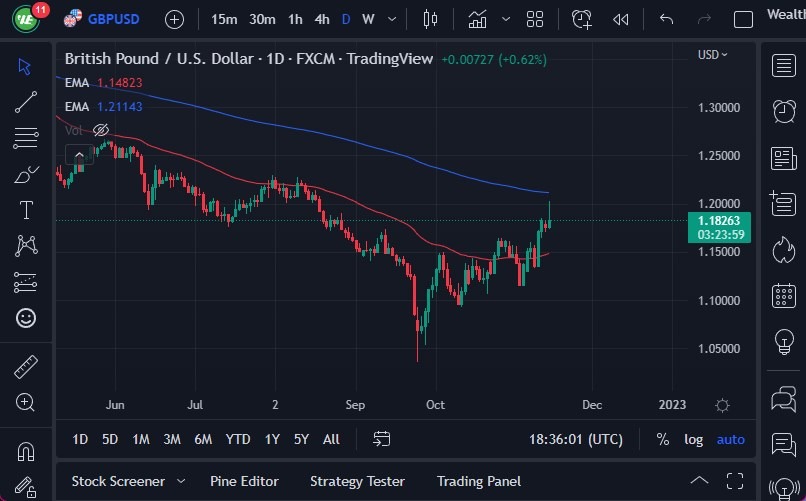The height and width of the screenshot is (501, 806).
Task: Switch to the Strategy Tester tab
Action: 357,481
